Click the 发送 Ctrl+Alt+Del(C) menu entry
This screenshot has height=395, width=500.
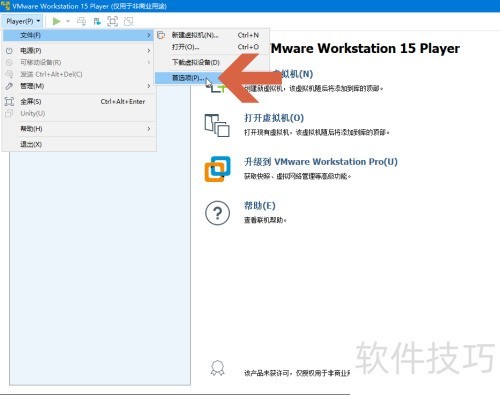coord(78,74)
